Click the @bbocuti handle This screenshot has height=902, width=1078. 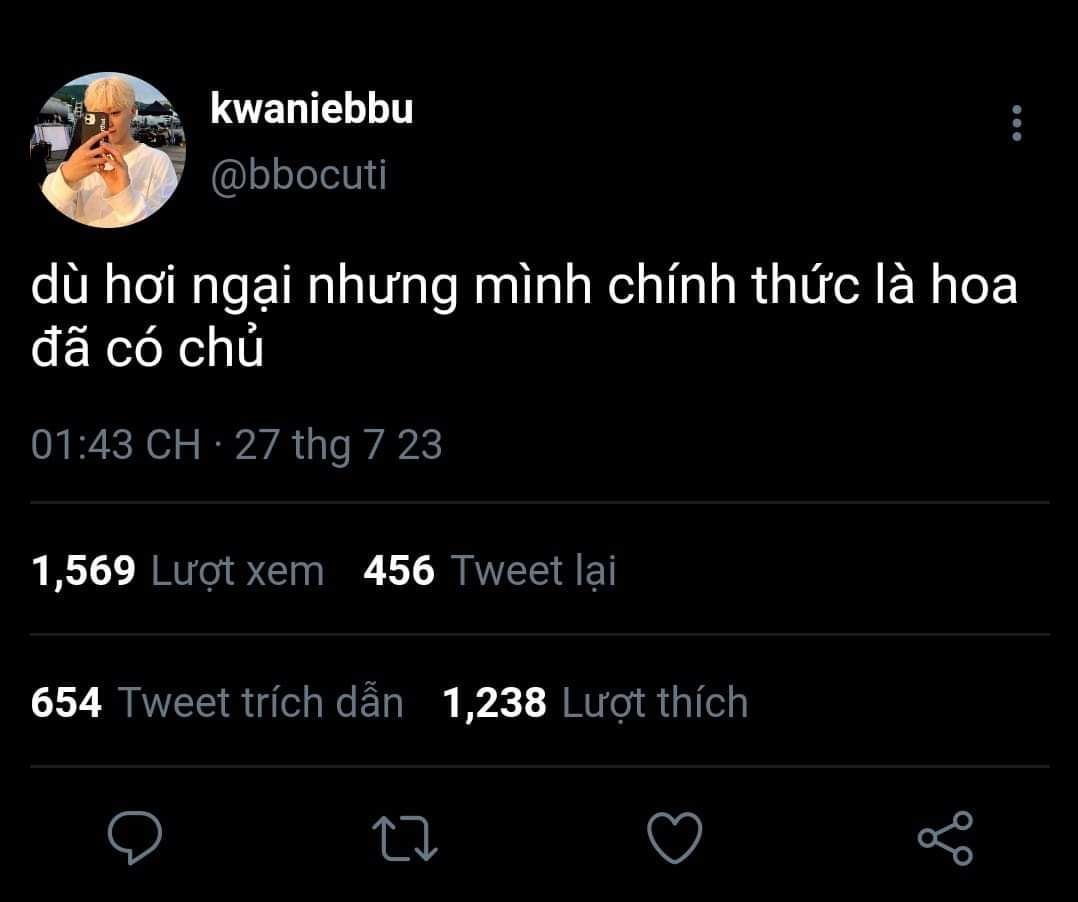click(x=299, y=175)
